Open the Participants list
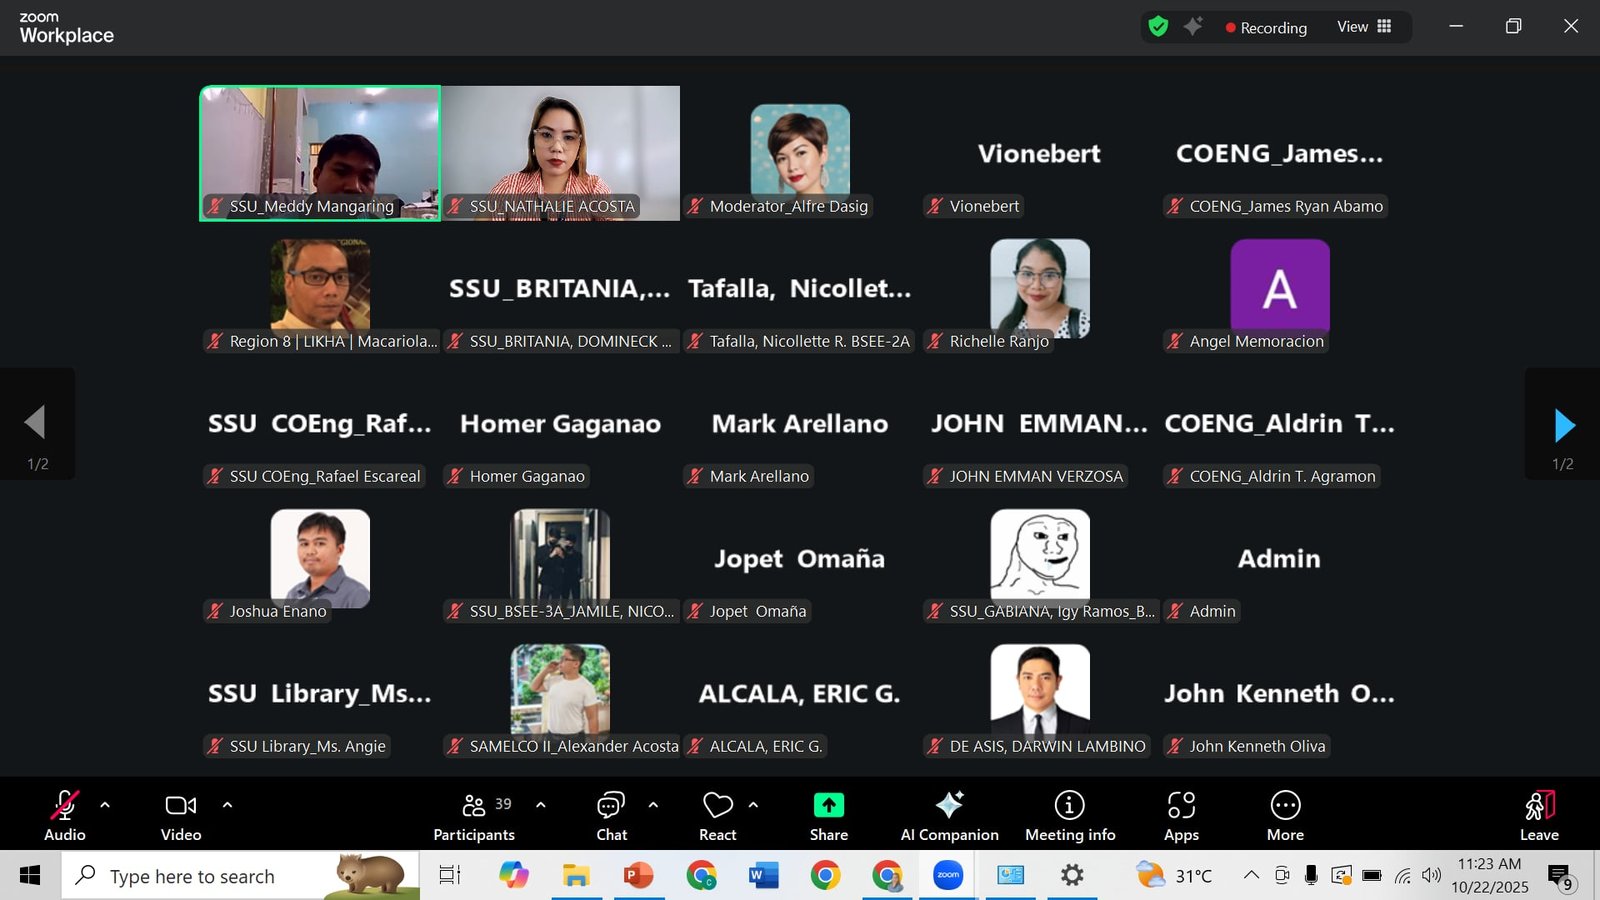The width and height of the screenshot is (1600, 900). 474,815
